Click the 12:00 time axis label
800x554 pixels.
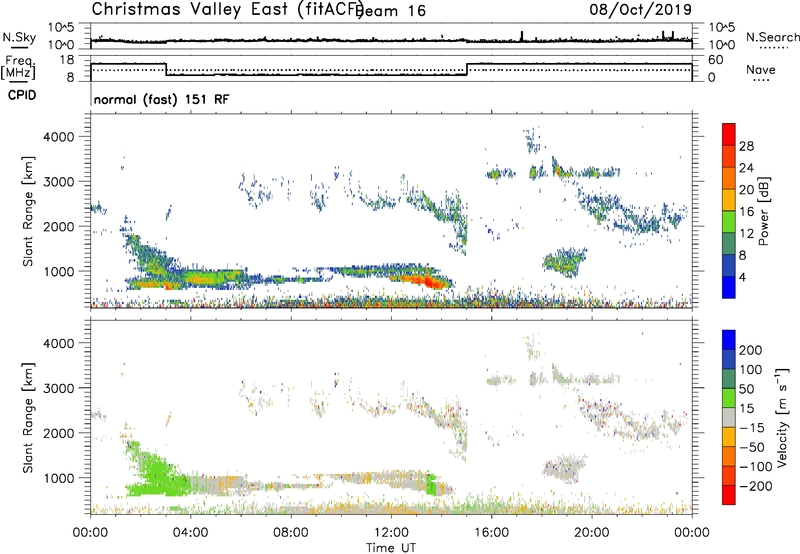tap(391, 533)
